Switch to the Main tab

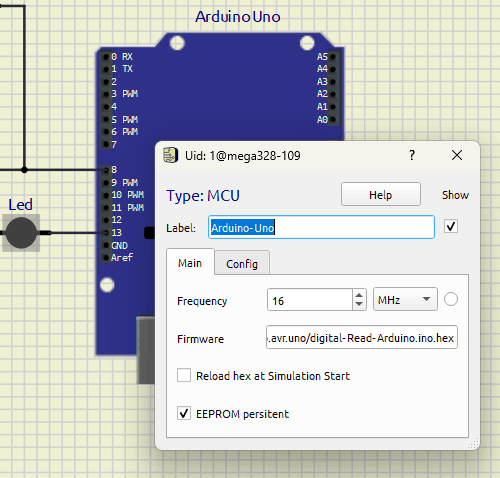click(x=190, y=263)
